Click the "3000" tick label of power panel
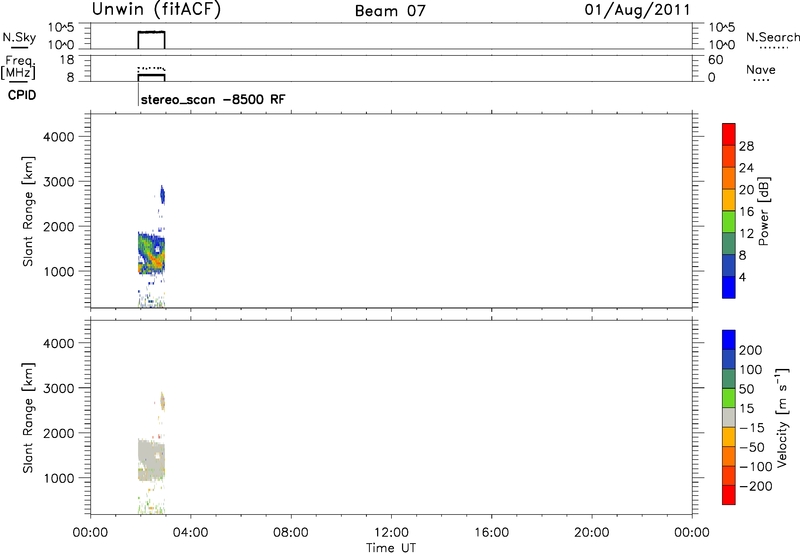 (58, 182)
